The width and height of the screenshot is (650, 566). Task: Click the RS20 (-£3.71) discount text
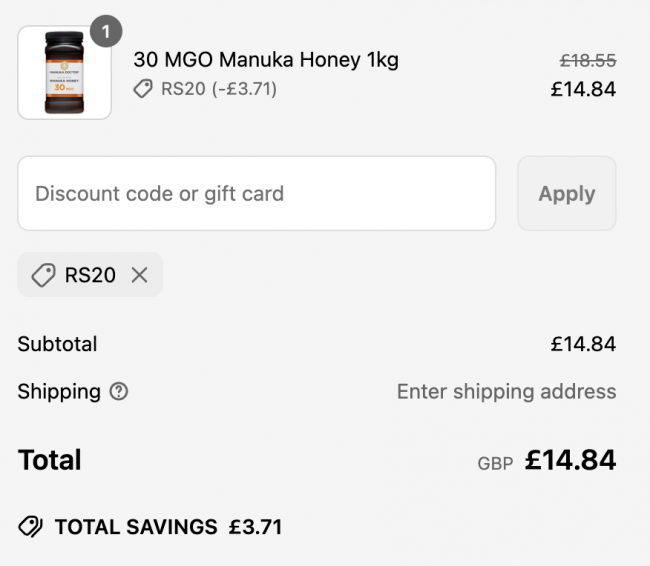click(x=219, y=89)
